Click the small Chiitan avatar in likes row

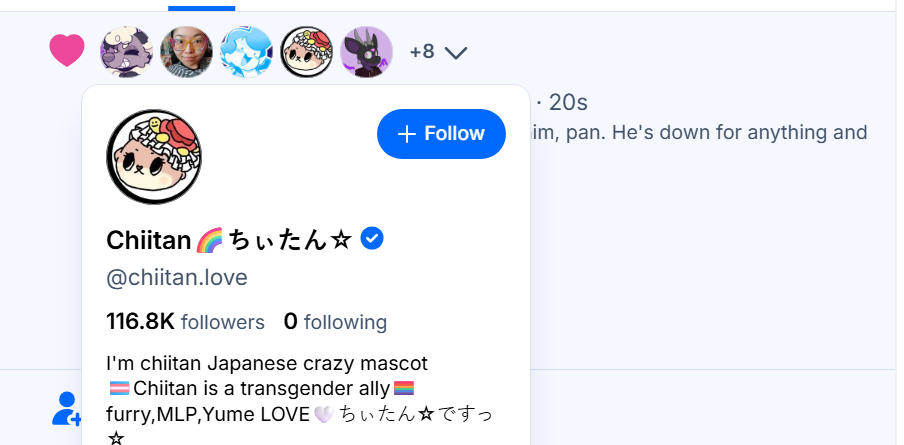(x=306, y=52)
